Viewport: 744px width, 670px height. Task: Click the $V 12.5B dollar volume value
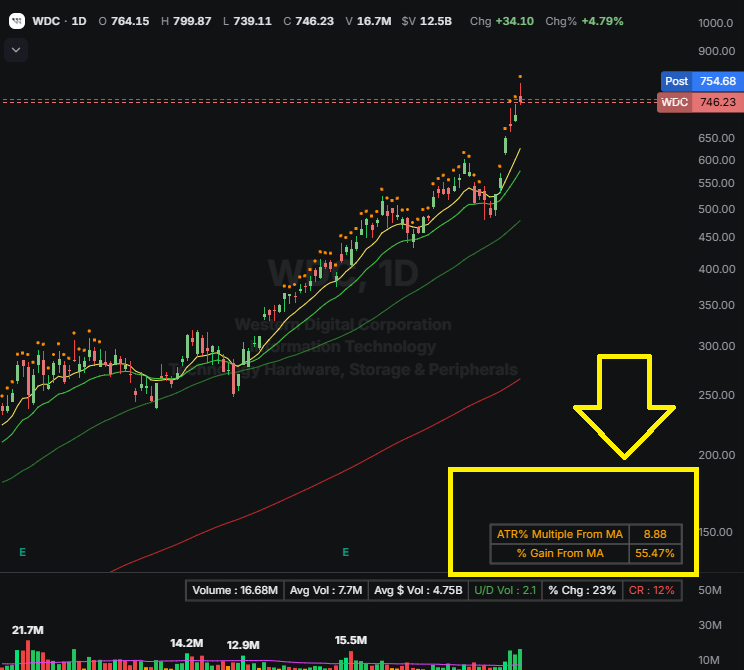tap(427, 21)
